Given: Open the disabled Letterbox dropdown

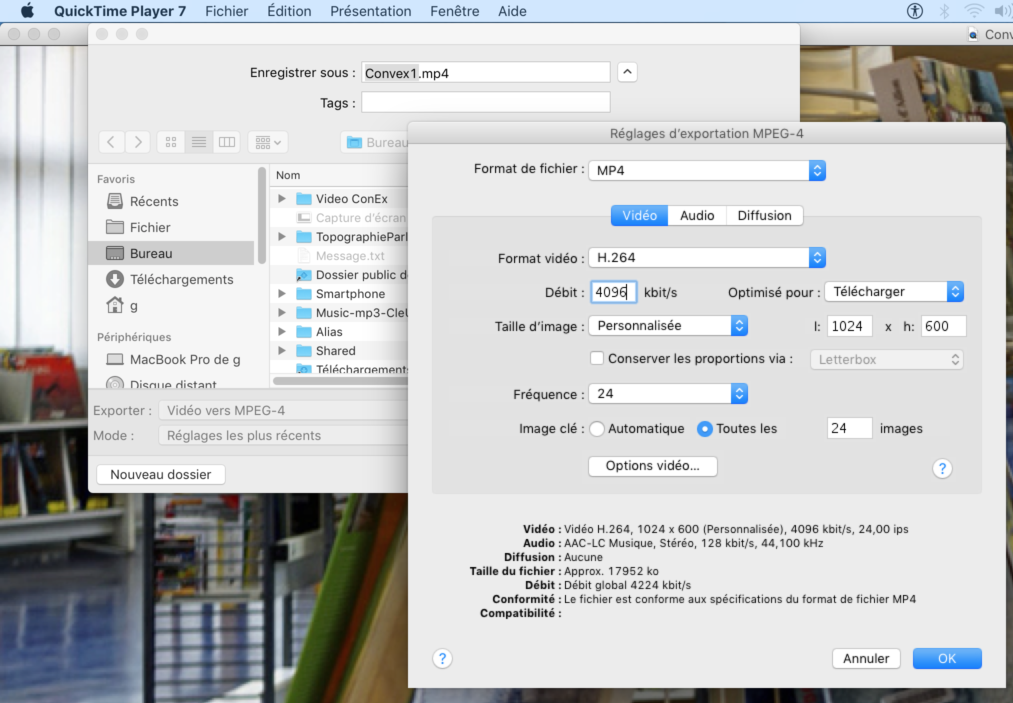Looking at the screenshot, I should coord(886,359).
